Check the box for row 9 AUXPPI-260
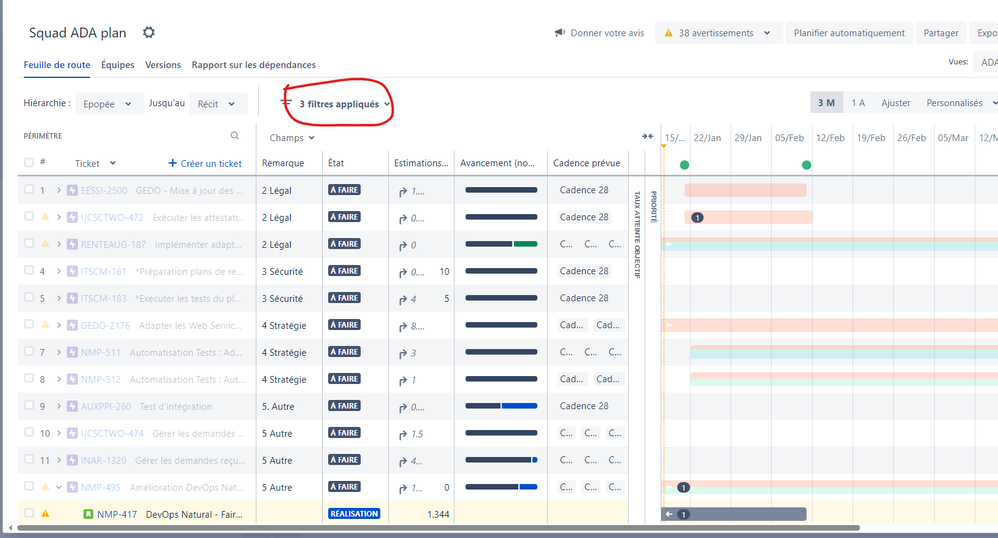This screenshot has height=538, width=998. coord(29,405)
